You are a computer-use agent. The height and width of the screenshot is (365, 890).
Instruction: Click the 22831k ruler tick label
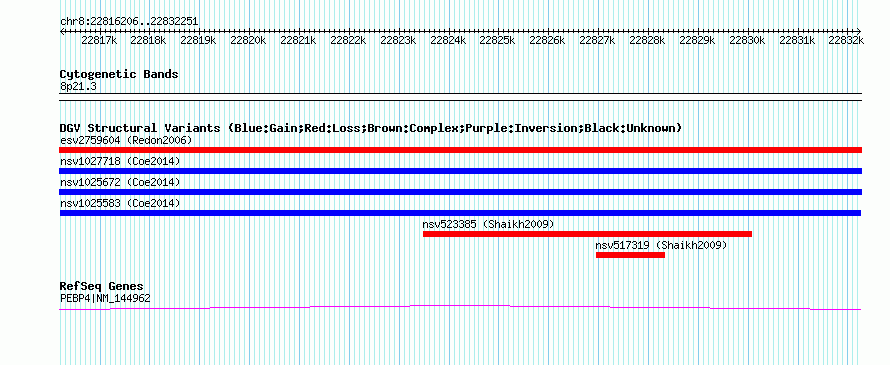(x=797, y=40)
